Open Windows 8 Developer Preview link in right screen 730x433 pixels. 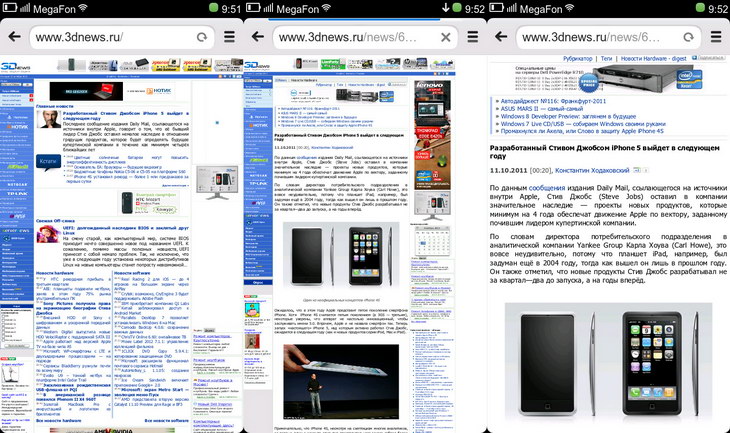pyautogui.click(x=568, y=116)
